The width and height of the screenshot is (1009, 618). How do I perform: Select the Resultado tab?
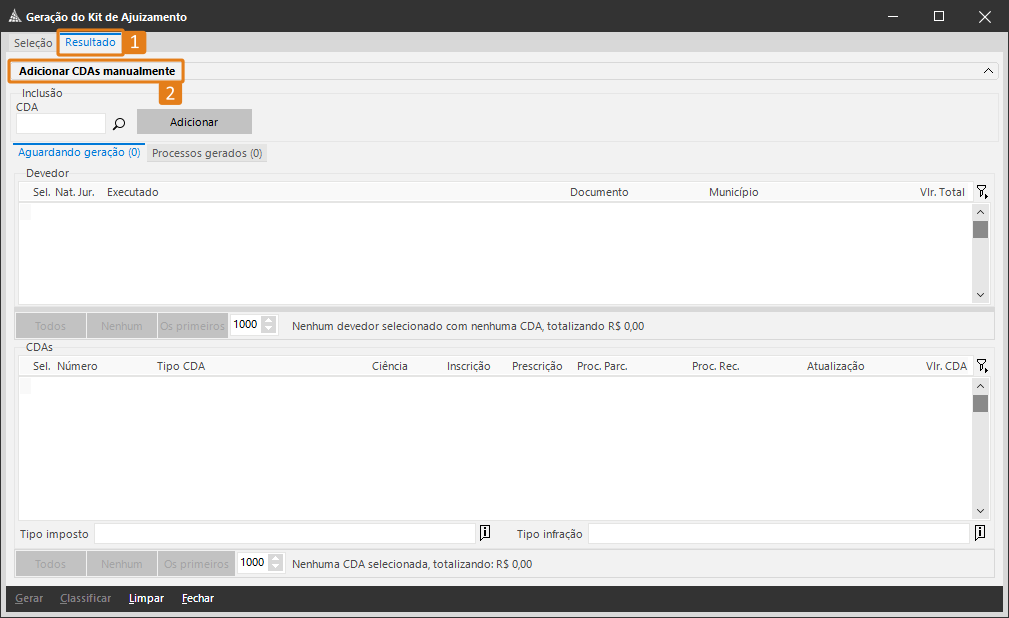pos(90,43)
